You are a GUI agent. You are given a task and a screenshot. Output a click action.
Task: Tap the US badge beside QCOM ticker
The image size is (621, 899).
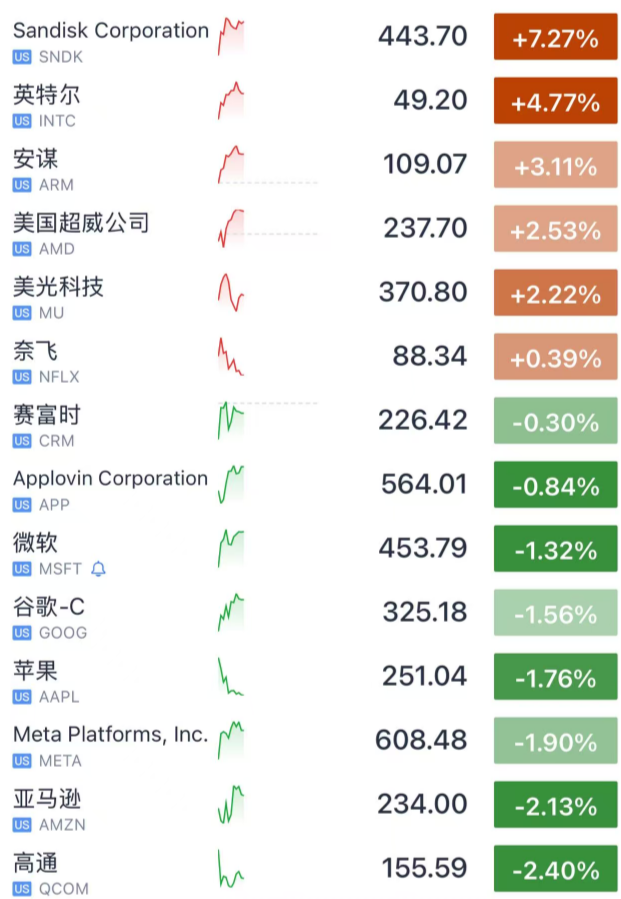tap(22, 889)
